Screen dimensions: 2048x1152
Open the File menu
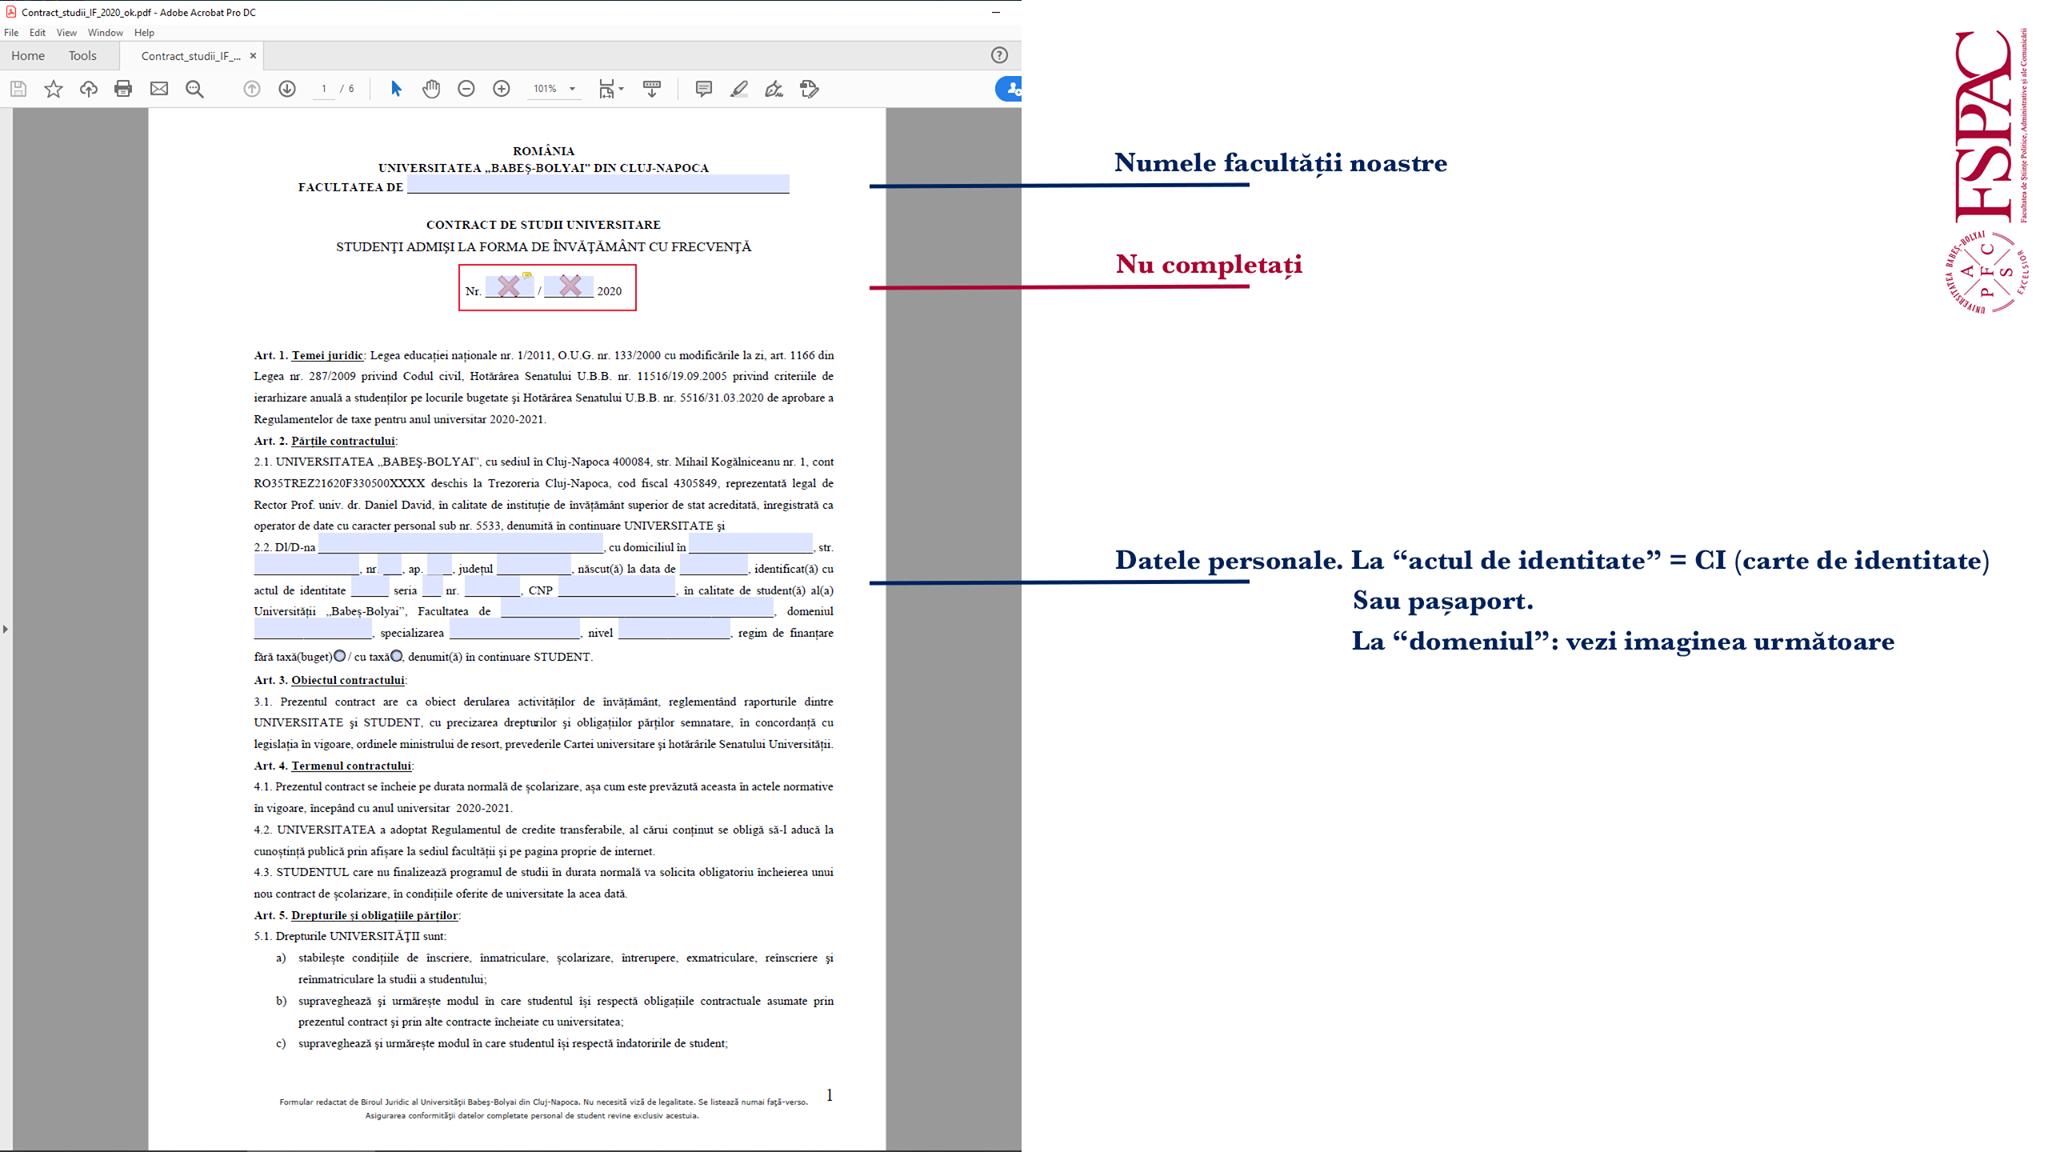coord(11,32)
